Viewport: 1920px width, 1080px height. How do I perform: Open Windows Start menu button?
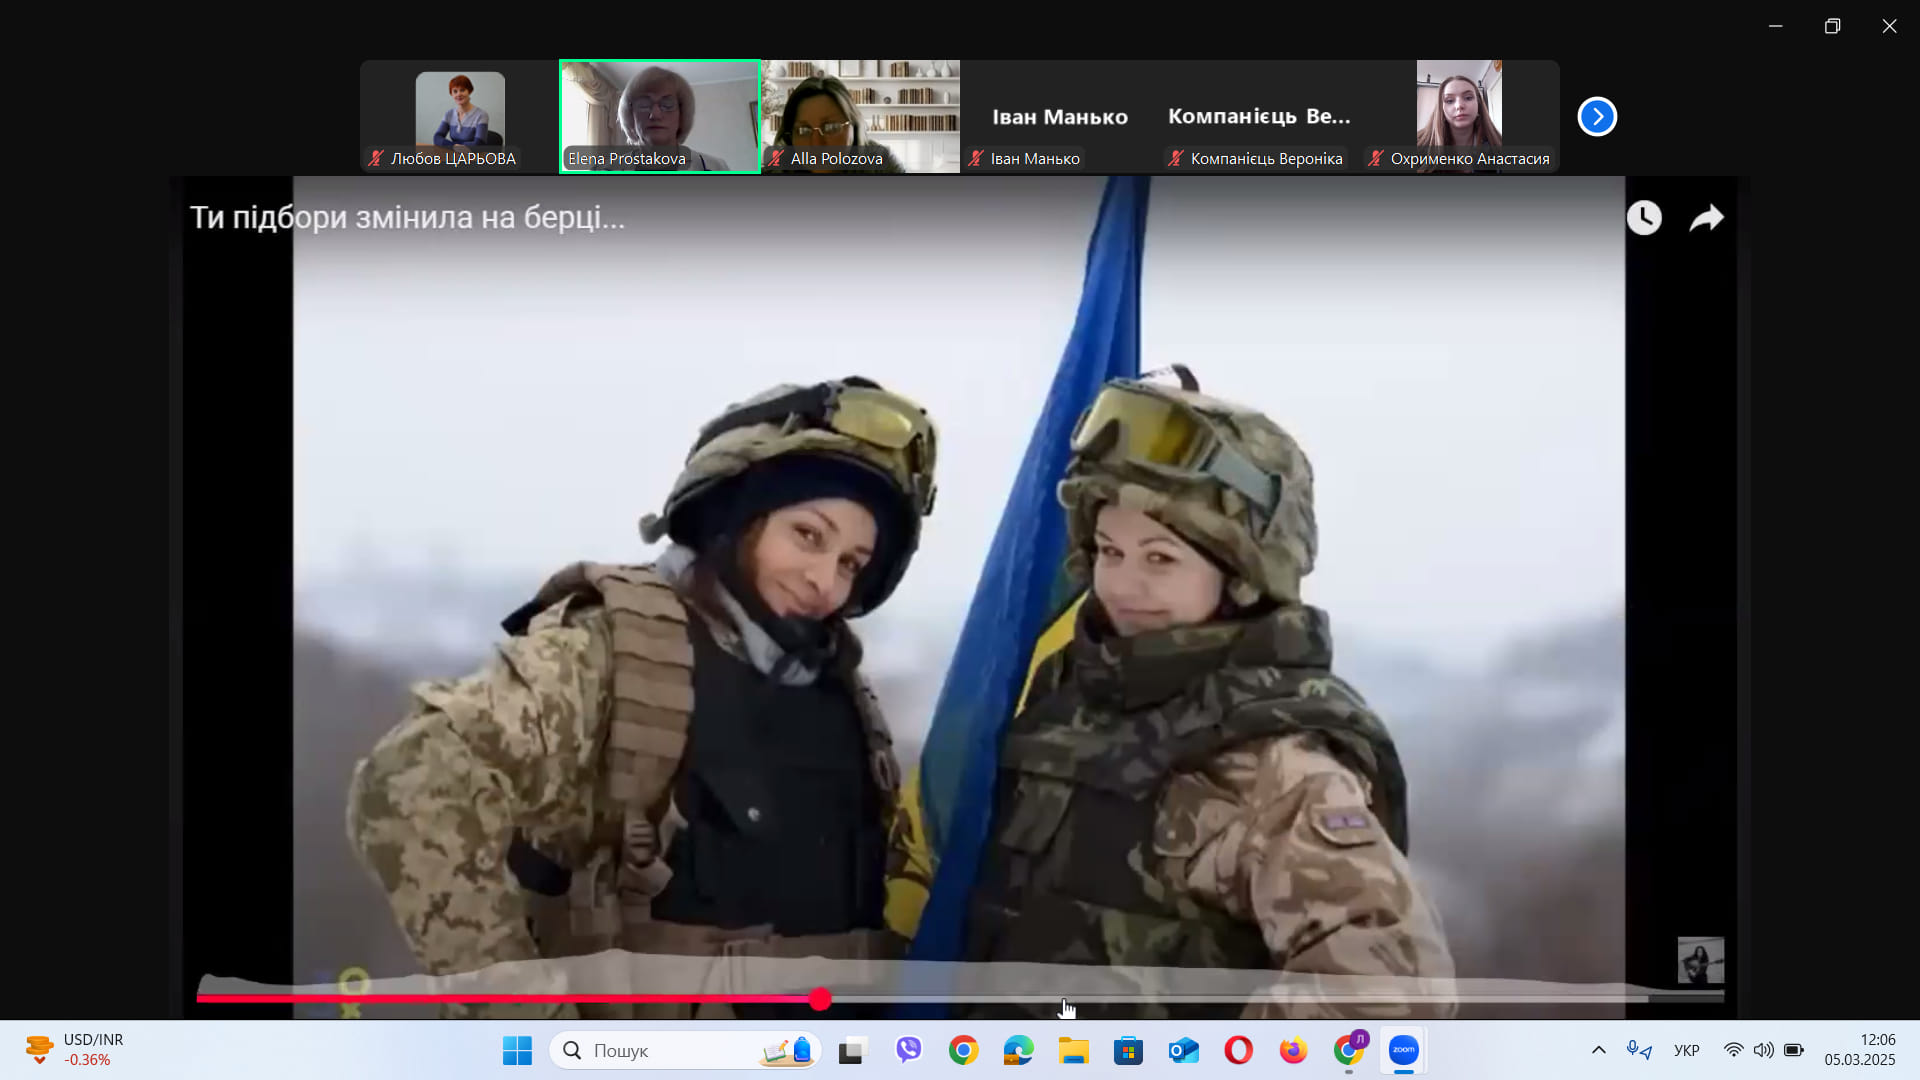(x=517, y=1050)
